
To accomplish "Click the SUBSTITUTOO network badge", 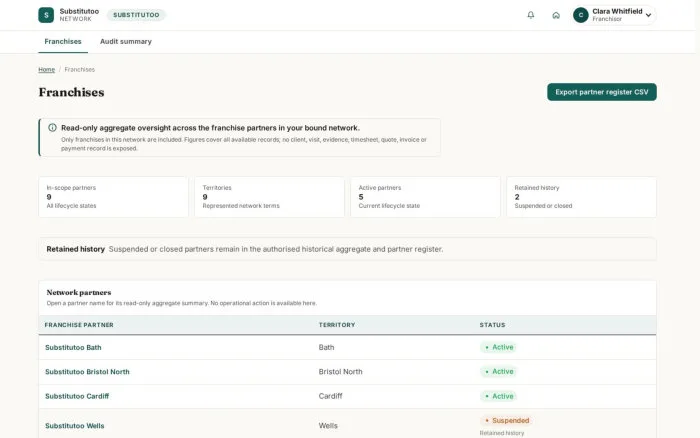I will (136, 15).
